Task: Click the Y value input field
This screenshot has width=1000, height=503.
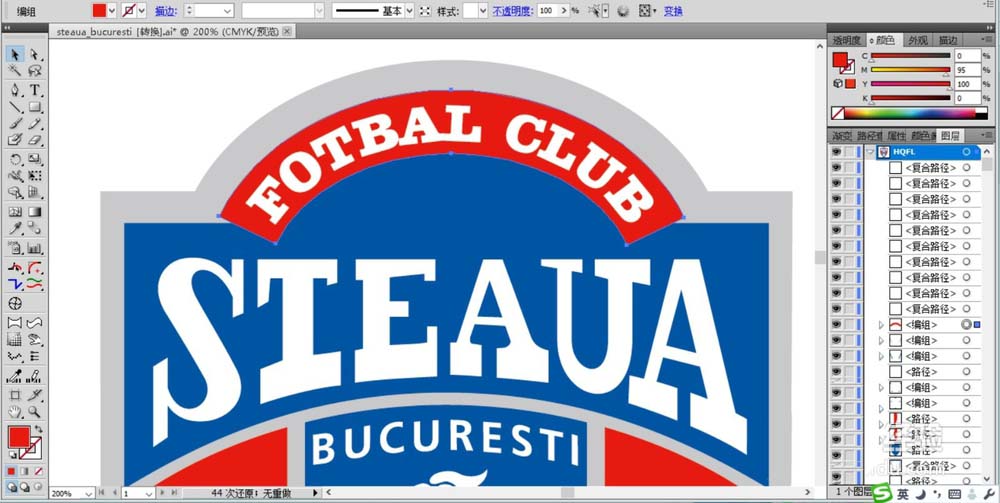Action: click(967, 84)
